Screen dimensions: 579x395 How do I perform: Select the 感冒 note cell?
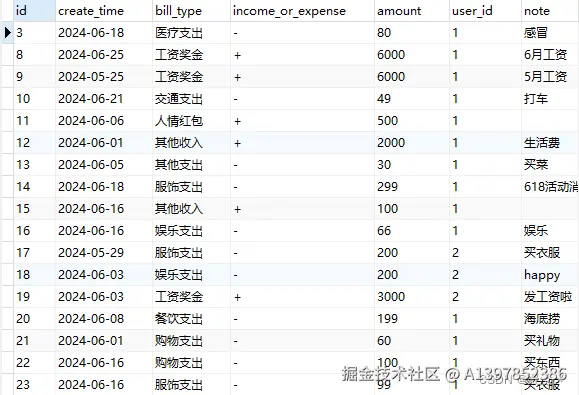click(x=550, y=33)
